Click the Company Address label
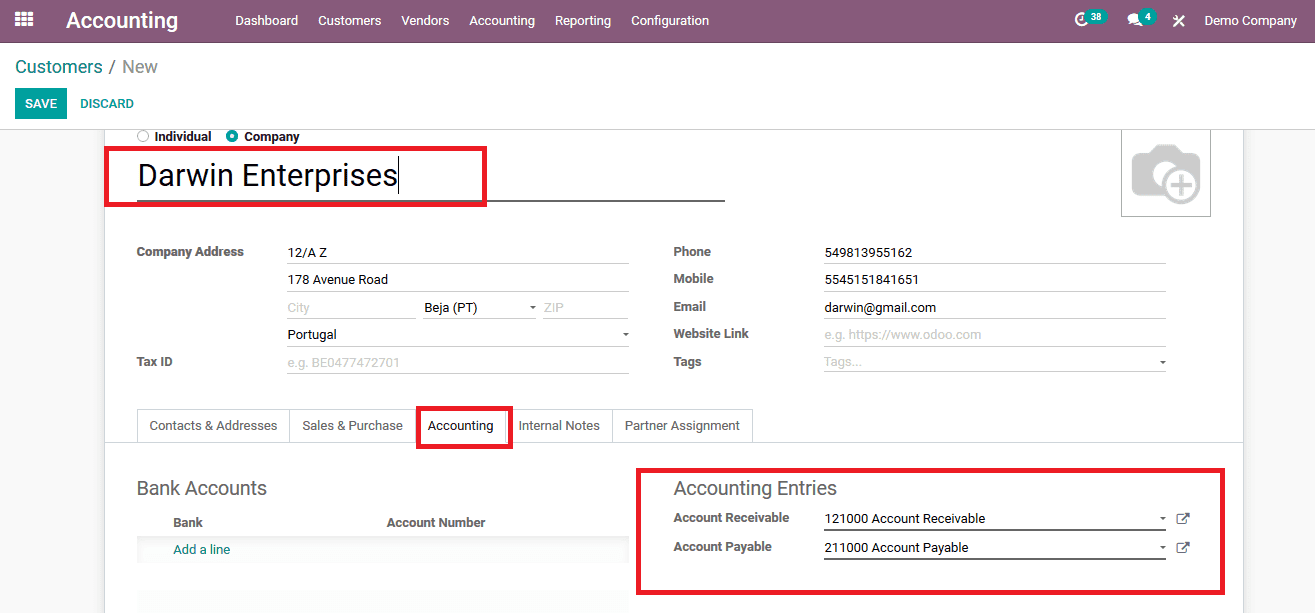1315x613 pixels. [190, 252]
